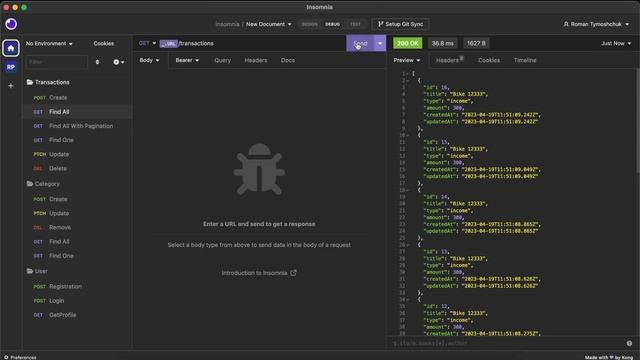The height and width of the screenshot is (360, 640).
Task: Open the Timeline tab
Action: 525,60
